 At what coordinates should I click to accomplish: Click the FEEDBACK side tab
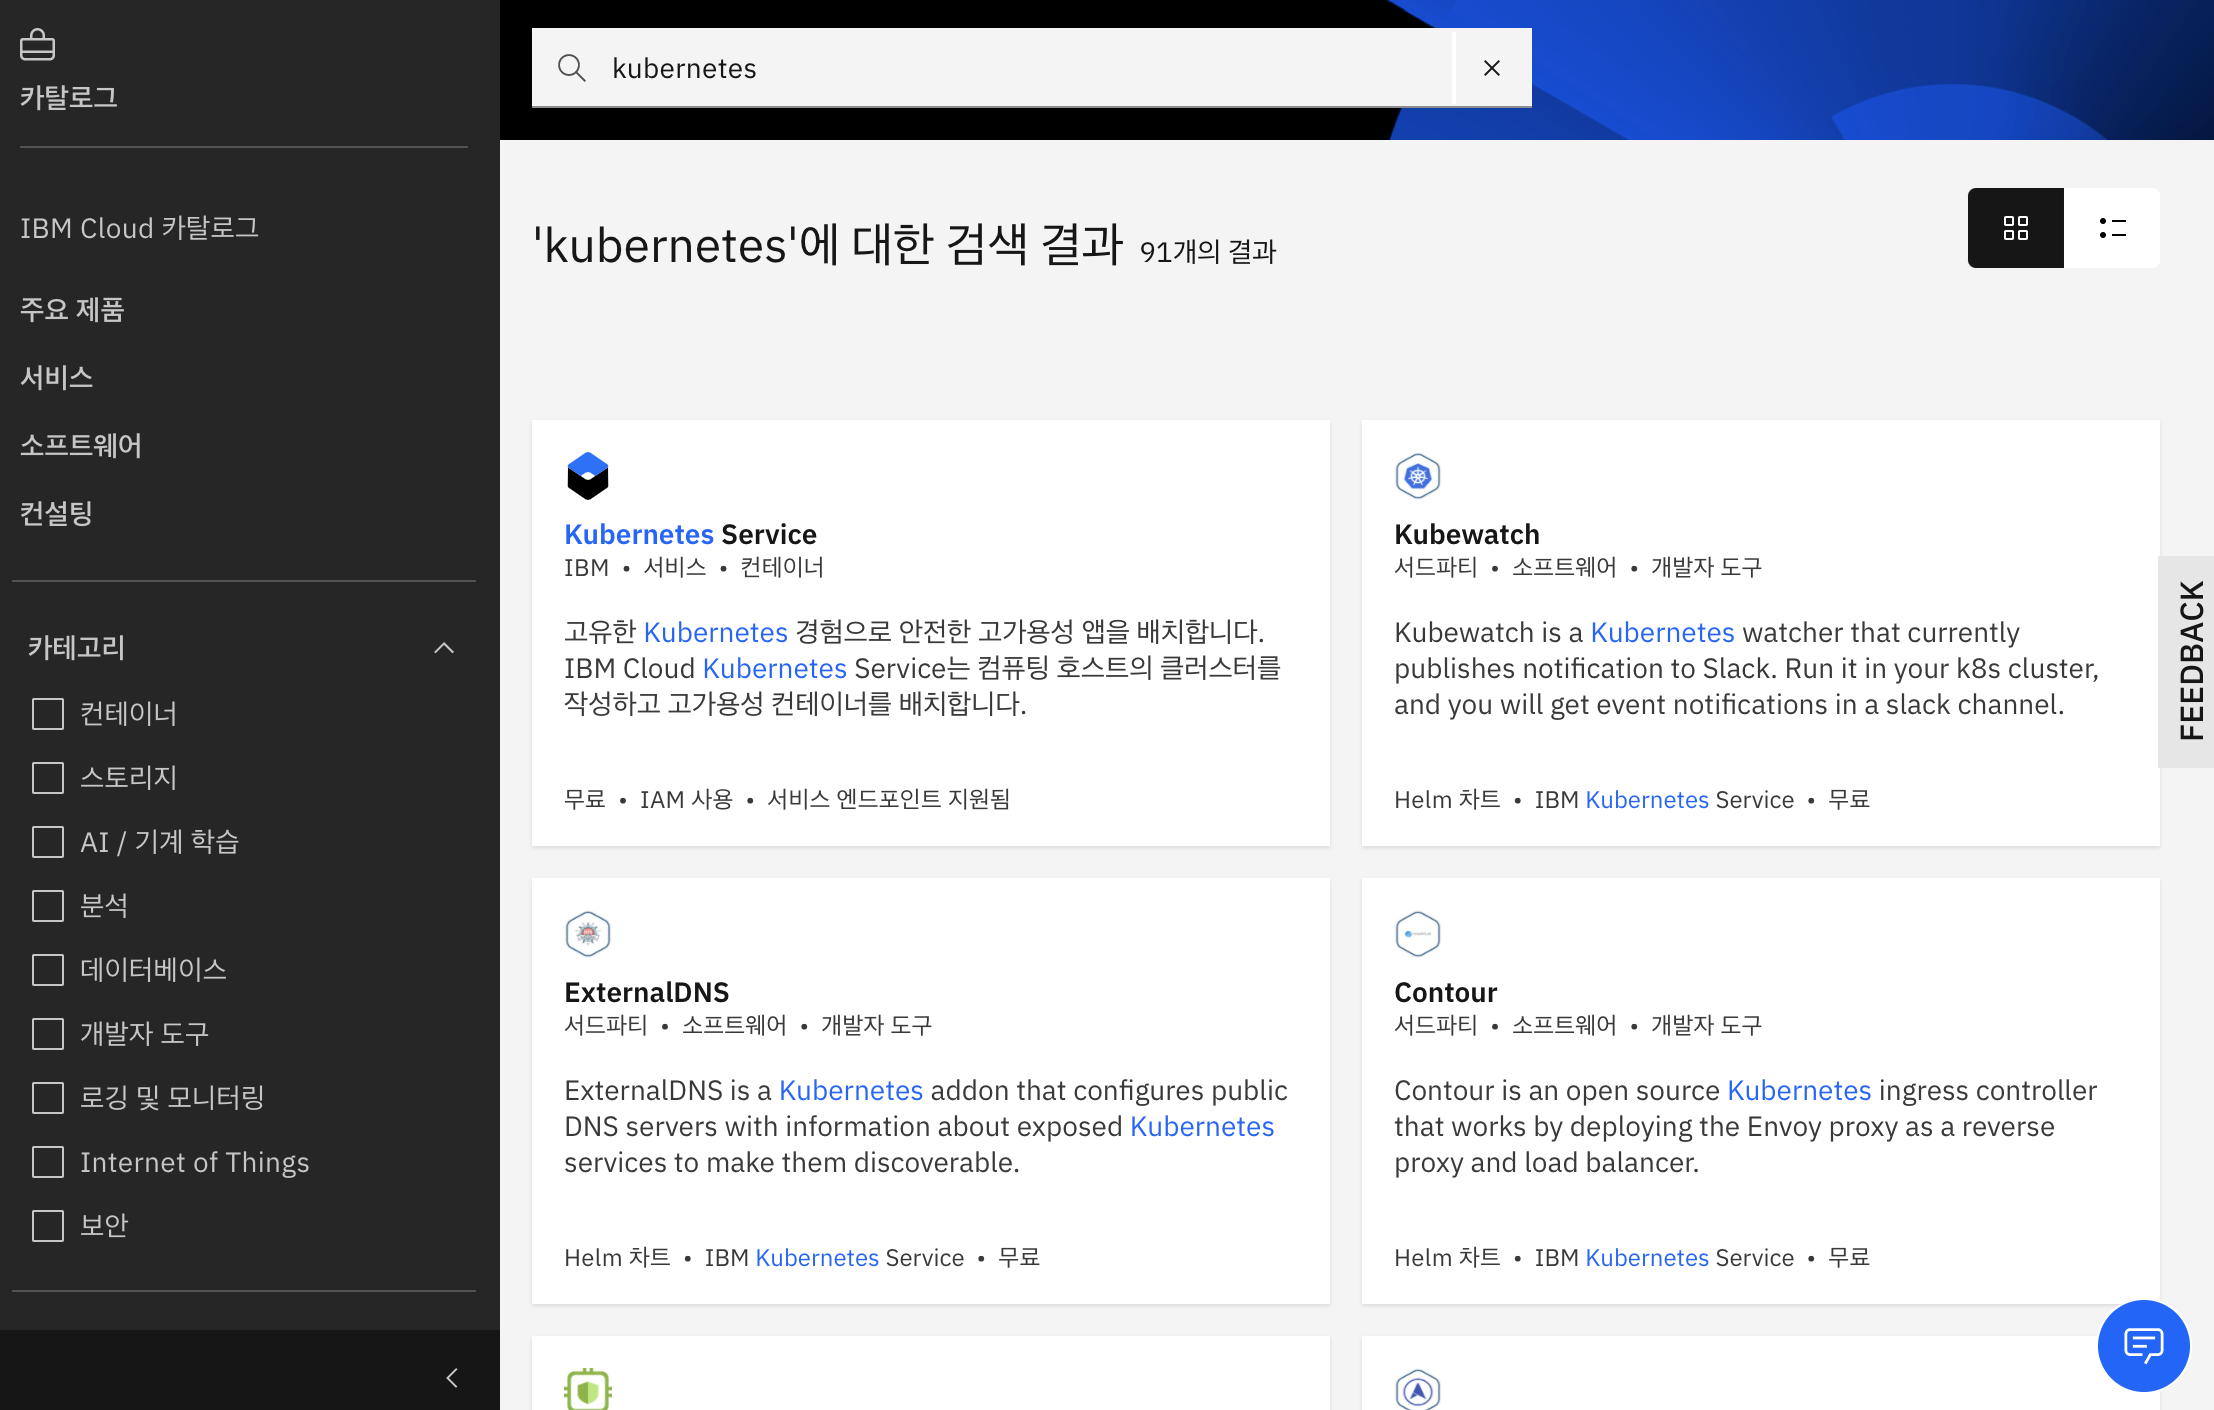tap(2188, 661)
